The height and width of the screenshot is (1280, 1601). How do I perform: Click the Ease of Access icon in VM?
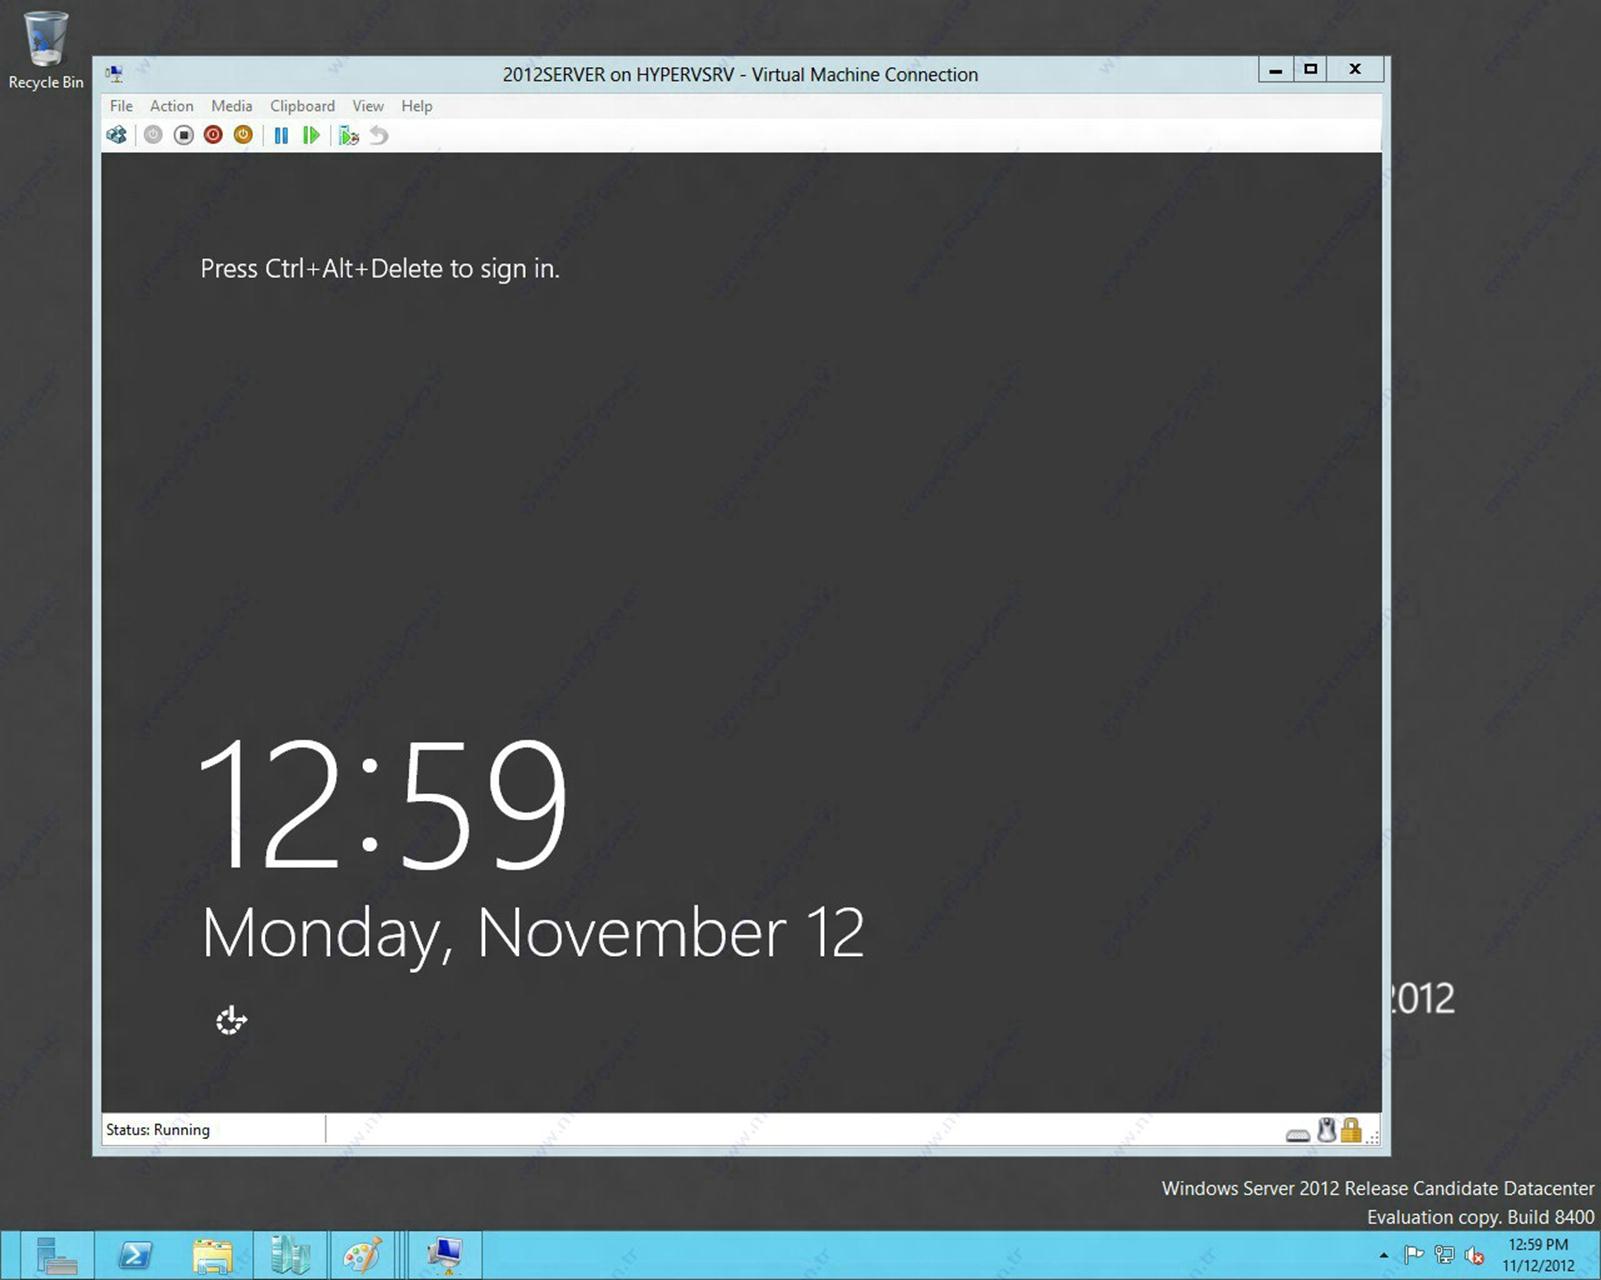[231, 1020]
